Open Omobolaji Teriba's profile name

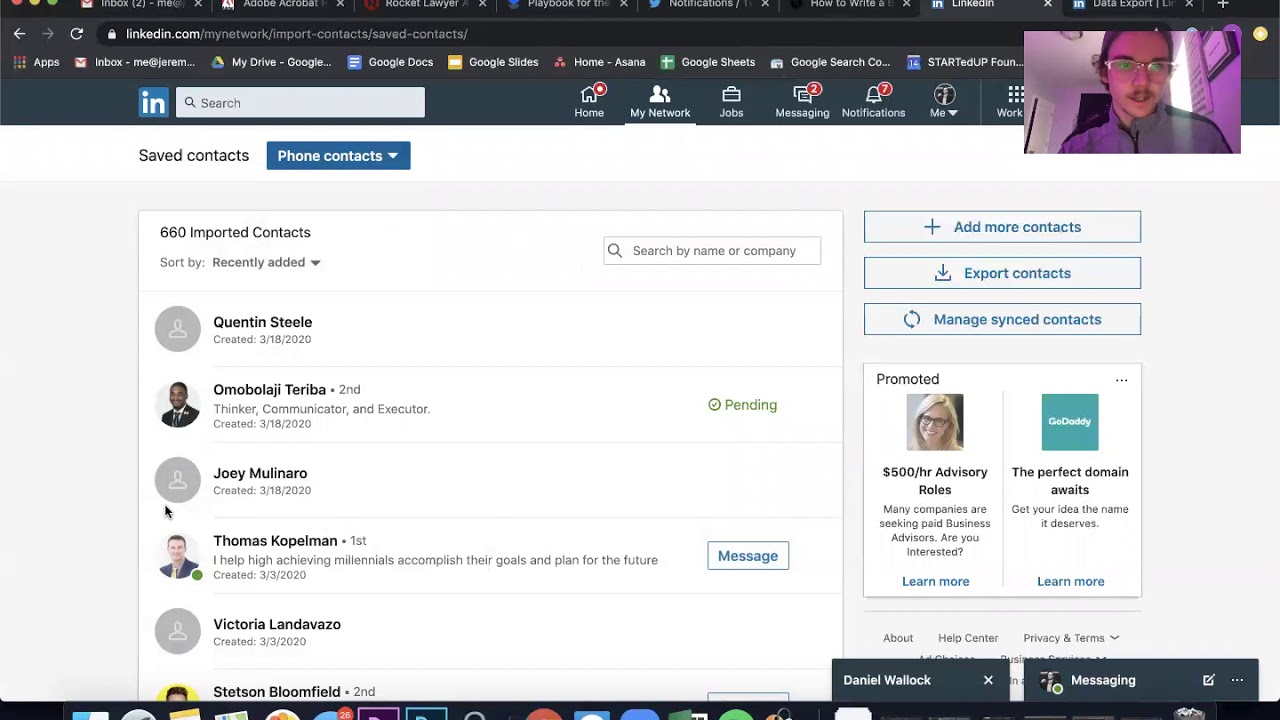point(269,389)
